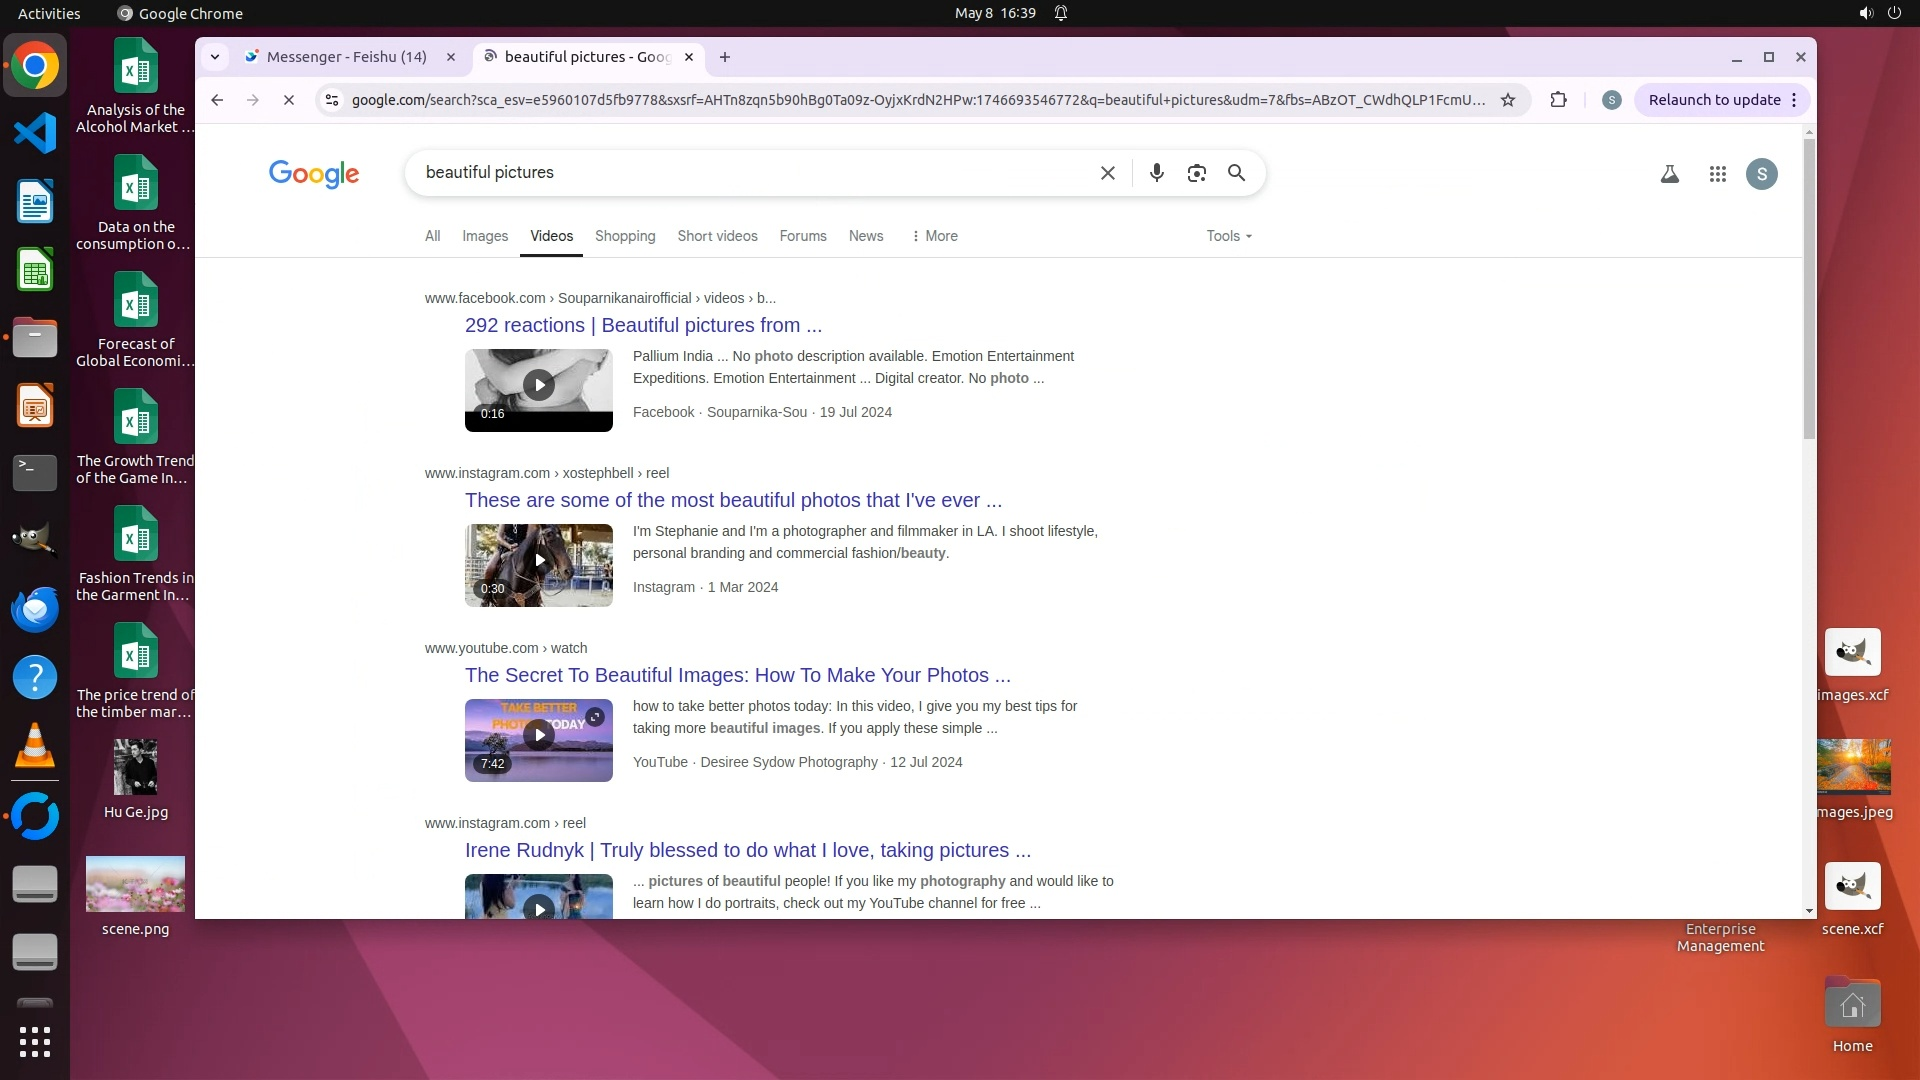Open Google Lens image search icon

(x=1196, y=173)
